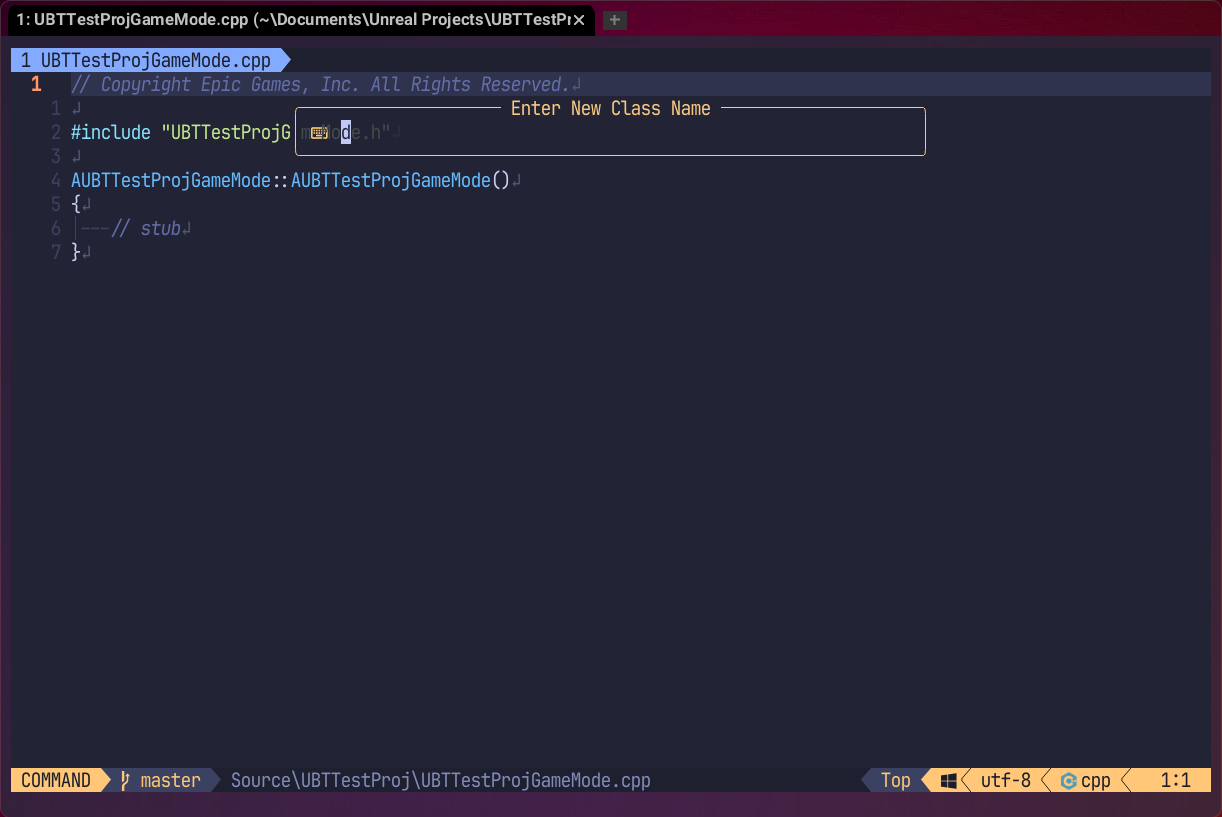The height and width of the screenshot is (817, 1222).
Task: Click the COMMAND mode indicator
Action: [x=55, y=780]
